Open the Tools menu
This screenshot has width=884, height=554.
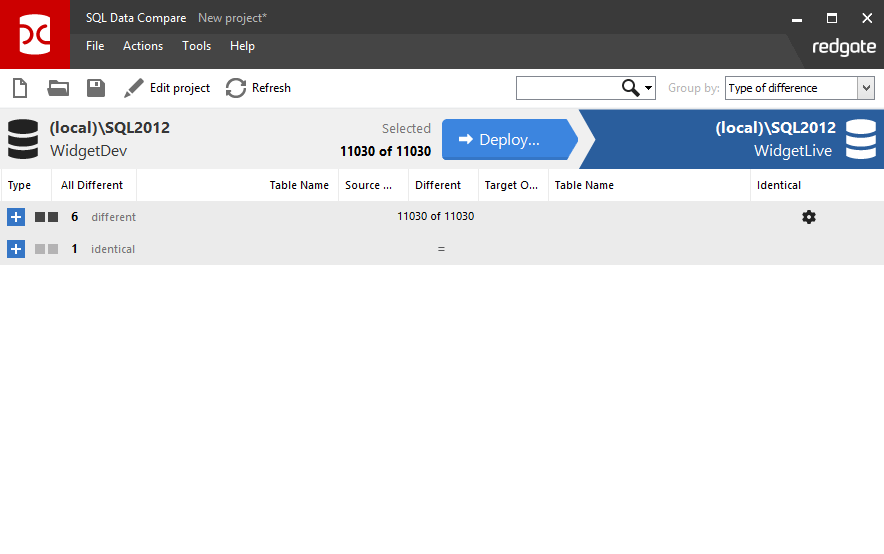pos(196,46)
